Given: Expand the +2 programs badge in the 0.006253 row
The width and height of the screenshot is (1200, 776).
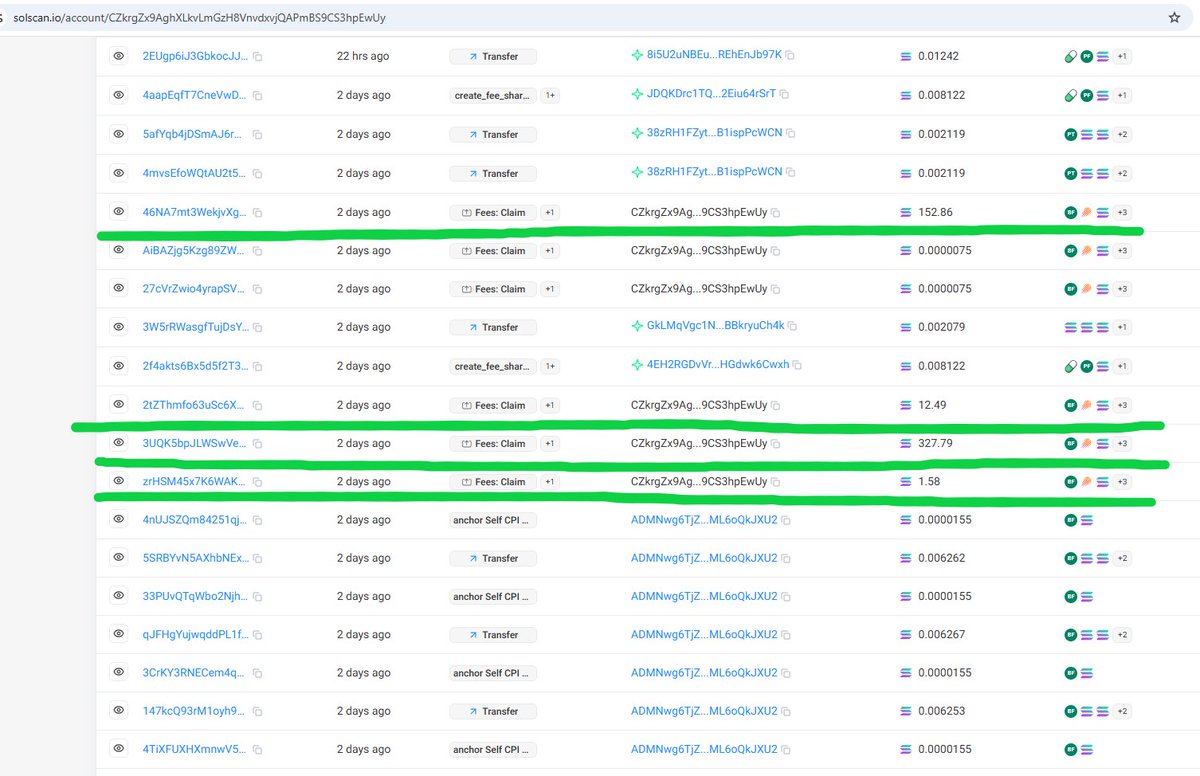Looking at the screenshot, I should 1122,712.
